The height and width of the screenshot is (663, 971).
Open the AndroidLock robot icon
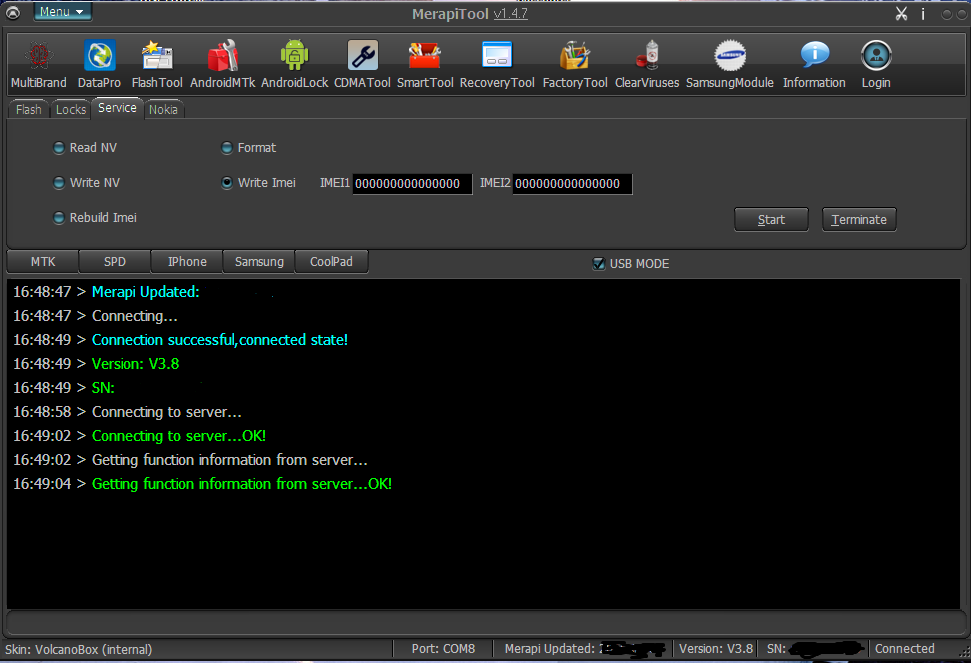point(294,56)
